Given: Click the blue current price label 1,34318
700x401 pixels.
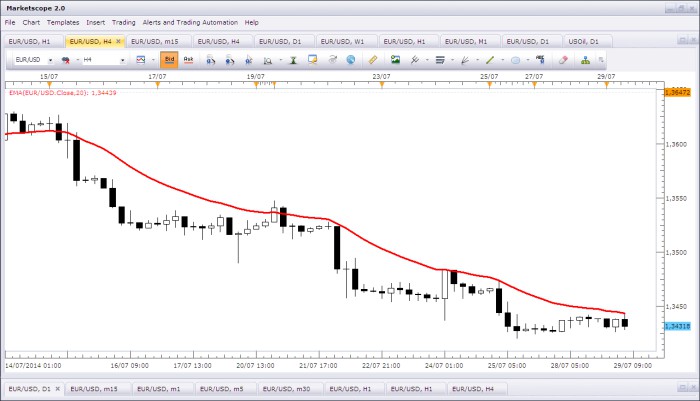Looking at the screenshot, I should [678, 326].
